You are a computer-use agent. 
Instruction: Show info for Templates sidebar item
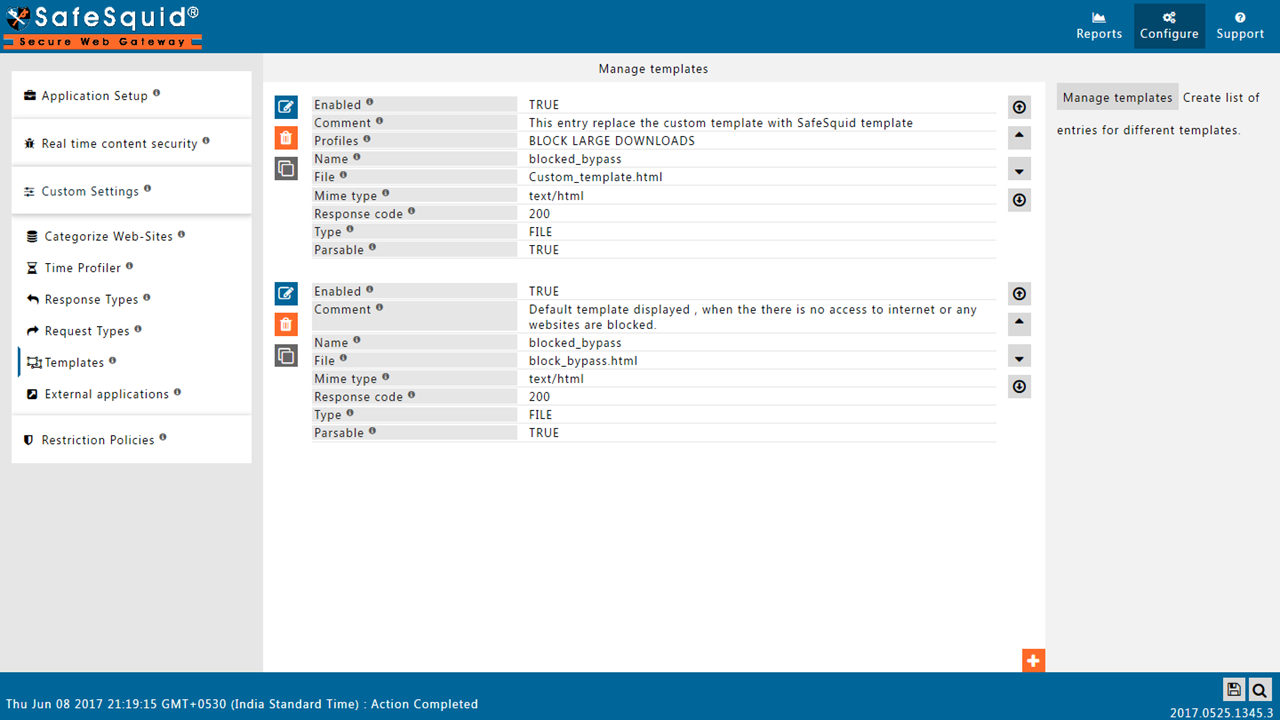tap(112, 360)
